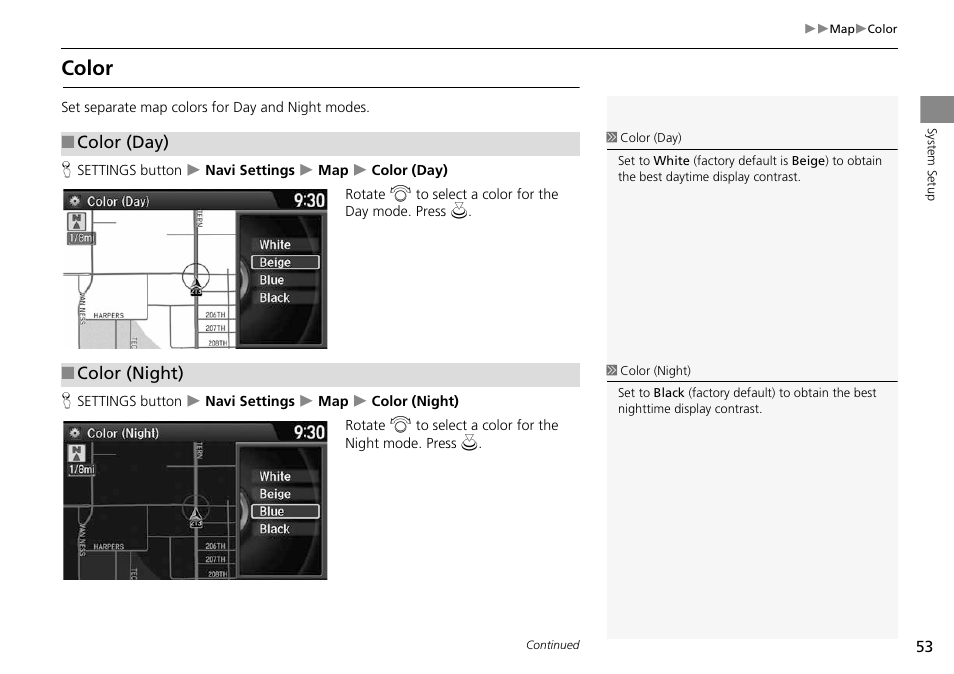Click 207TH street label on night map
The width and height of the screenshot is (954, 674).
pyautogui.click(x=215, y=559)
